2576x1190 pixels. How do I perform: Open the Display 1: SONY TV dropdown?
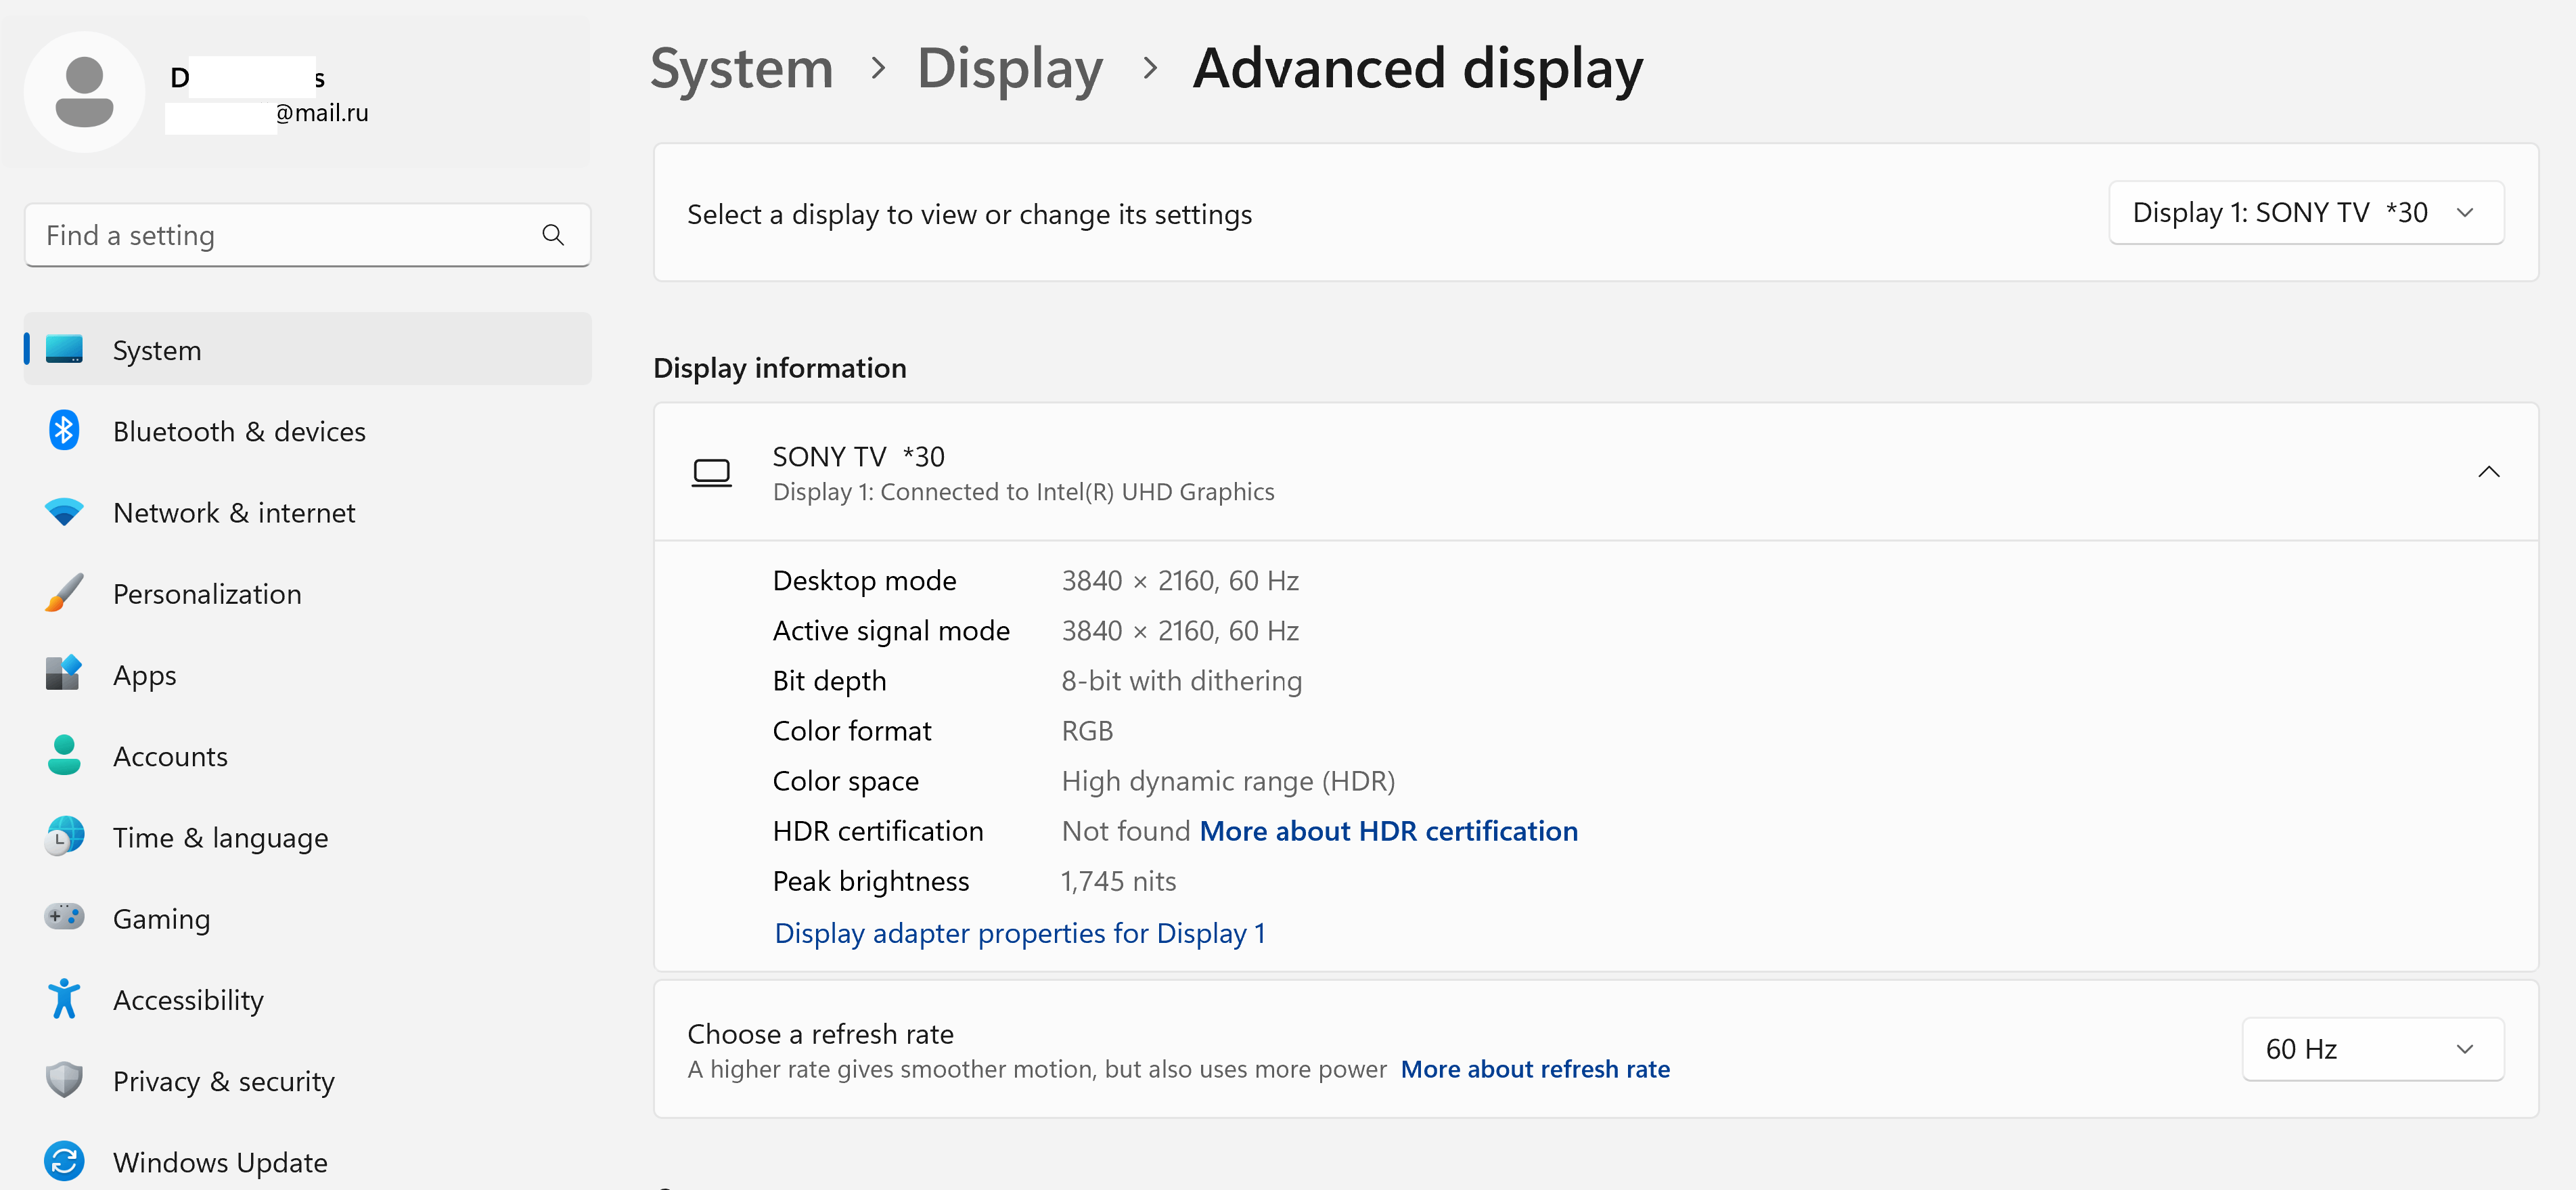point(2305,213)
